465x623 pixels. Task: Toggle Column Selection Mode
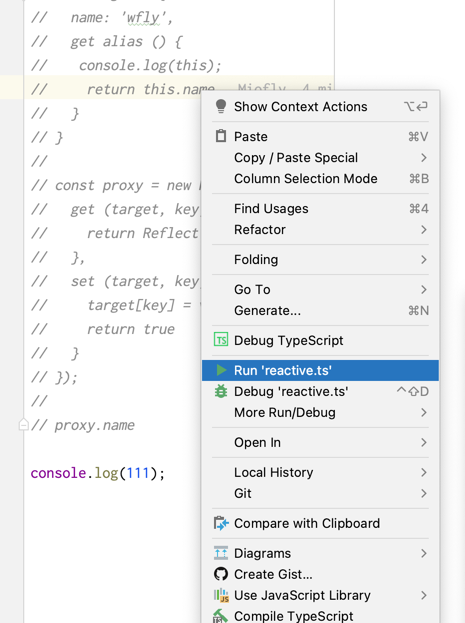(320, 179)
